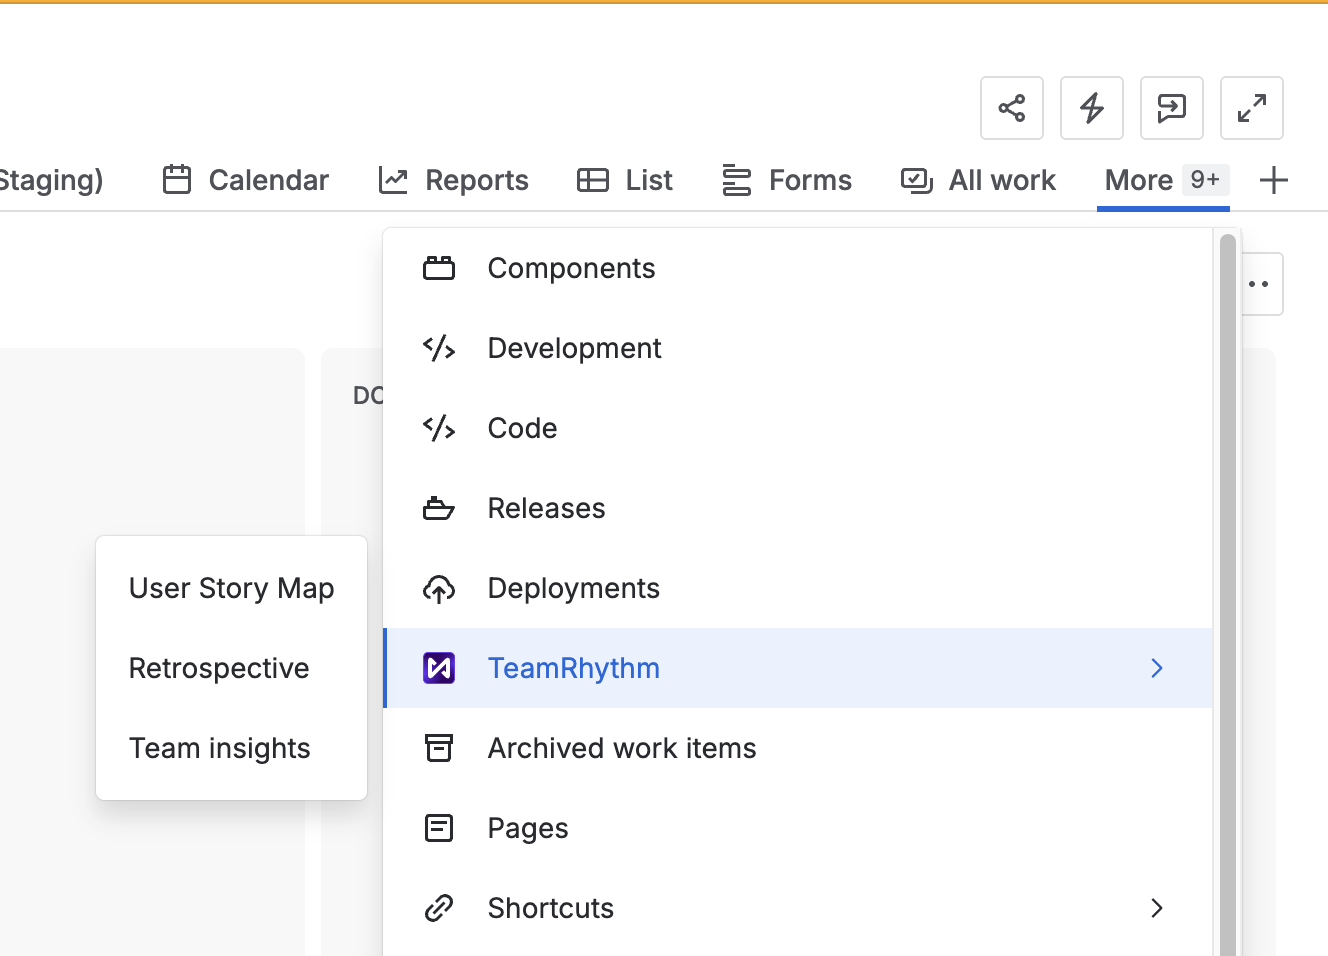Enter full screen with expand arrows icon
Screen dimensions: 1328x956
(1251, 108)
